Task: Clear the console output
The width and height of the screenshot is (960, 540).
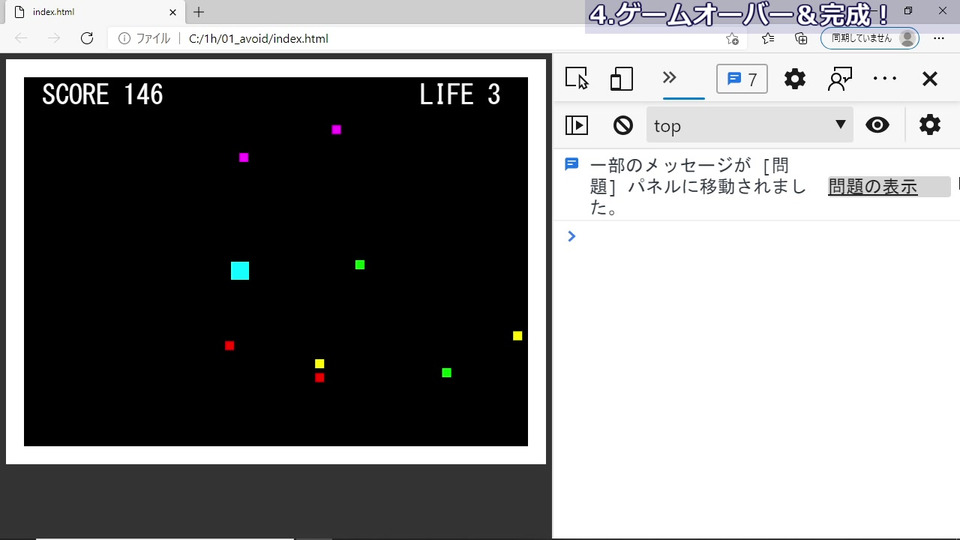Action: click(623, 125)
